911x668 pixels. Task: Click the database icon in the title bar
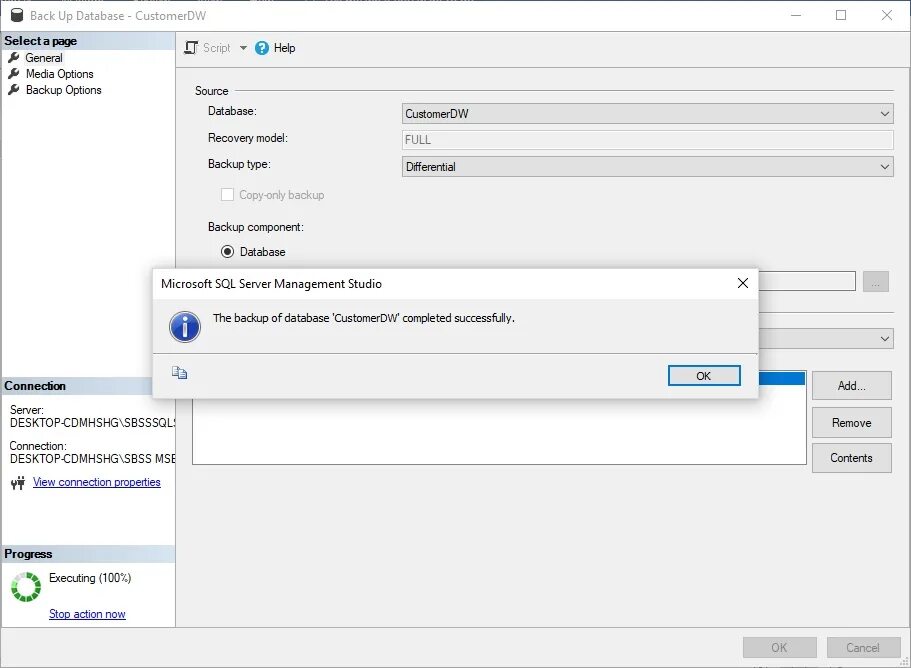tap(17, 15)
